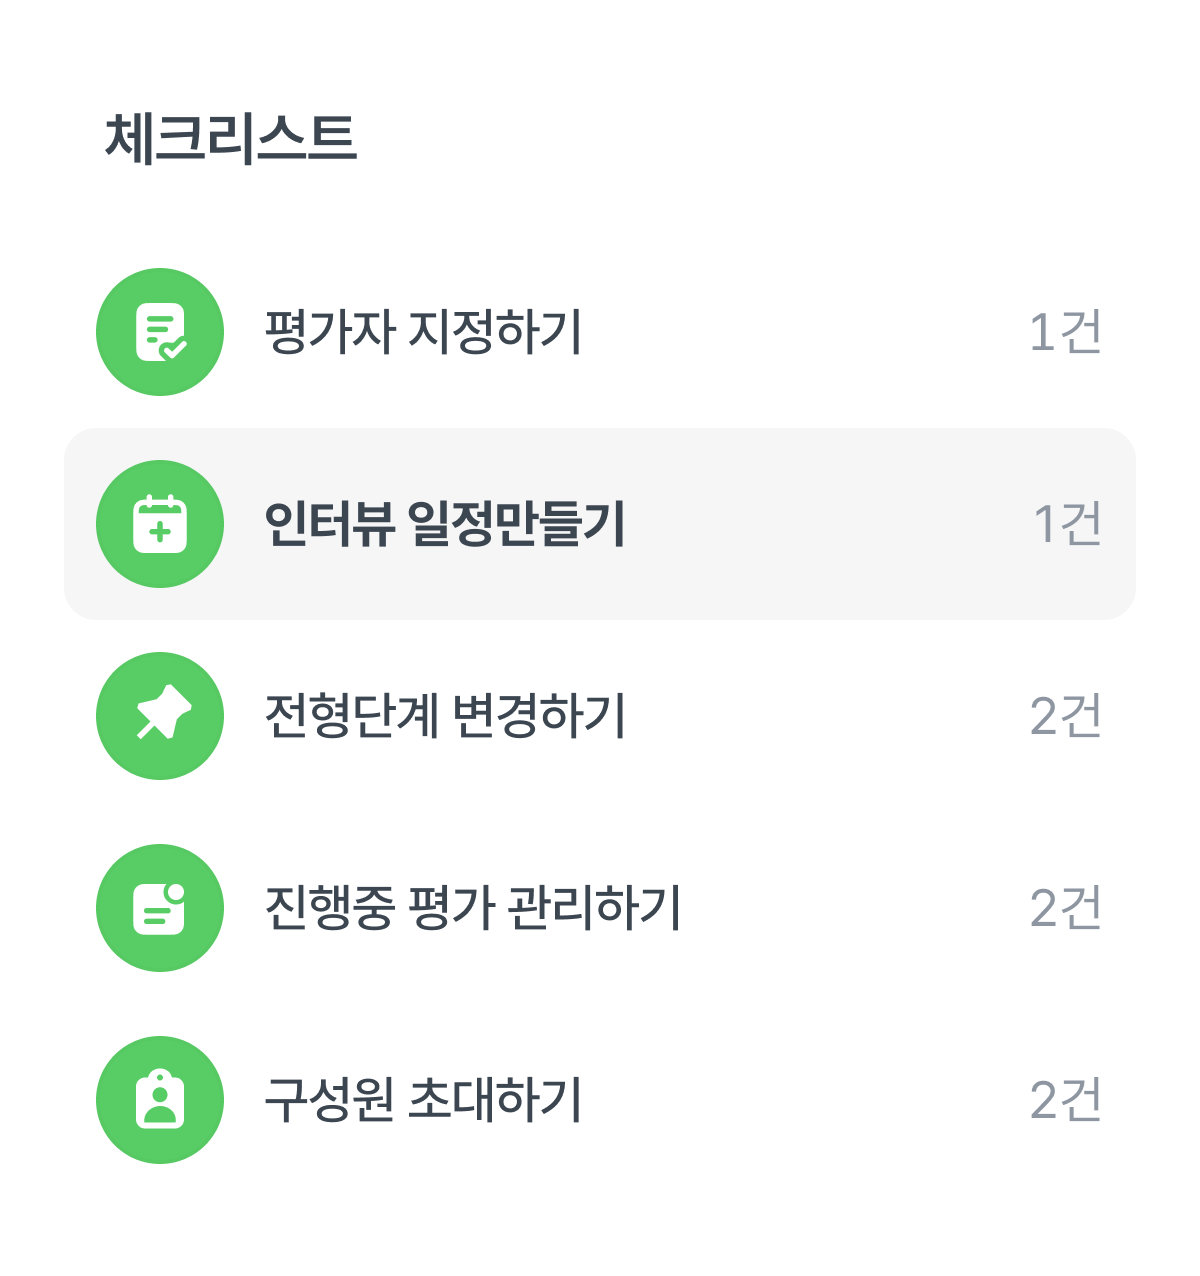
Task: Click the 2건 count beside 구성원 초대하기
Action: 1065,1100
